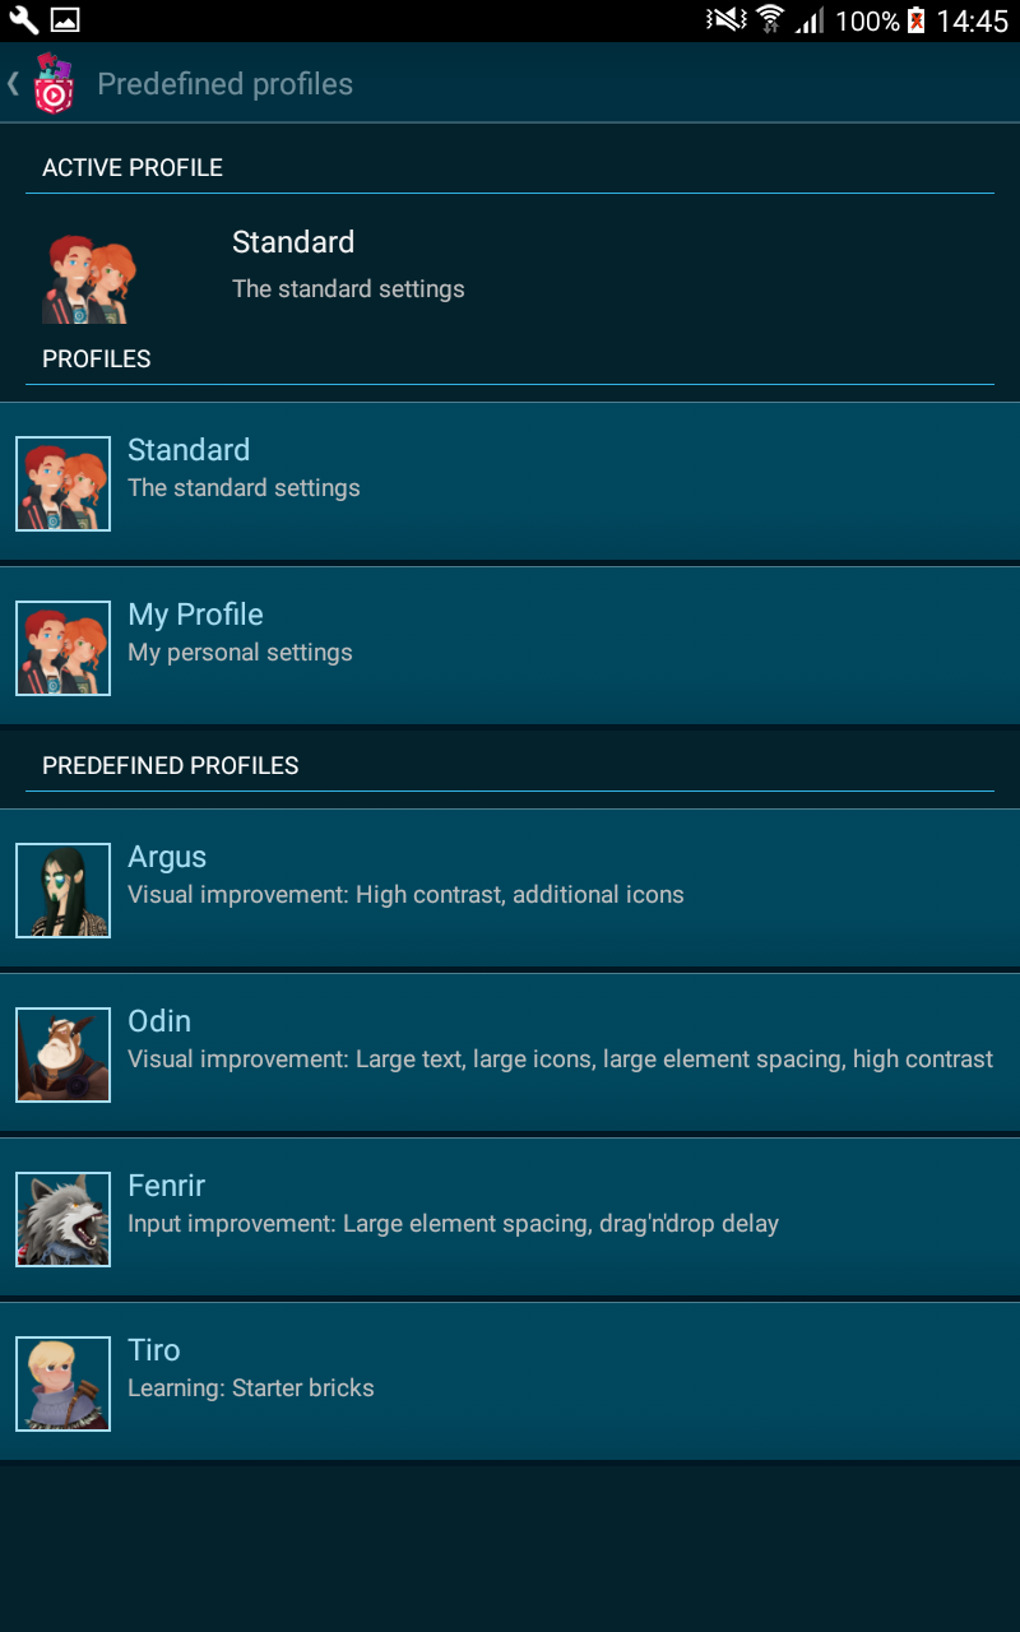Tap the Wi-Fi status icon
Image resolution: width=1020 pixels, height=1632 pixels.
770,19
